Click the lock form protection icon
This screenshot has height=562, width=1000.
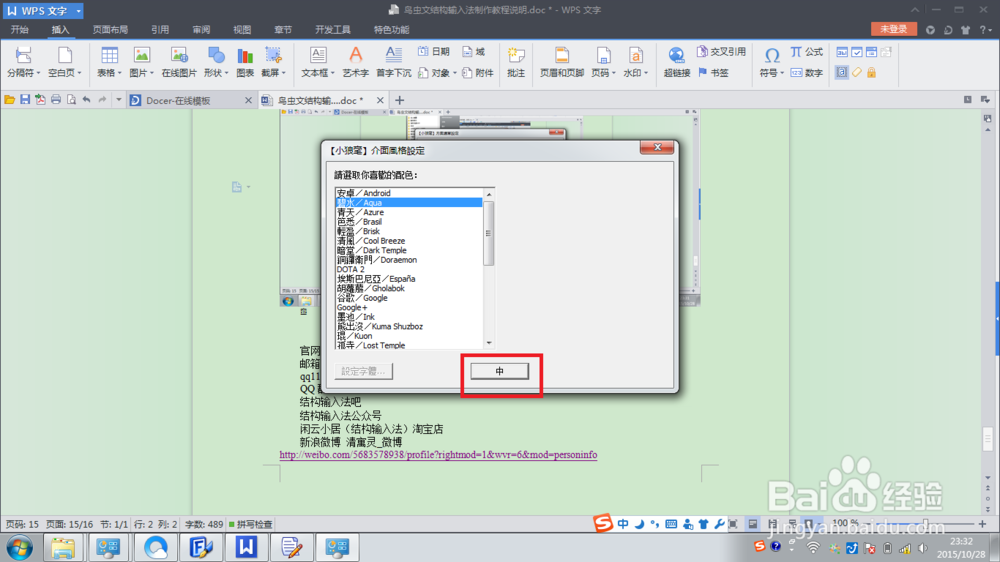click(x=871, y=73)
